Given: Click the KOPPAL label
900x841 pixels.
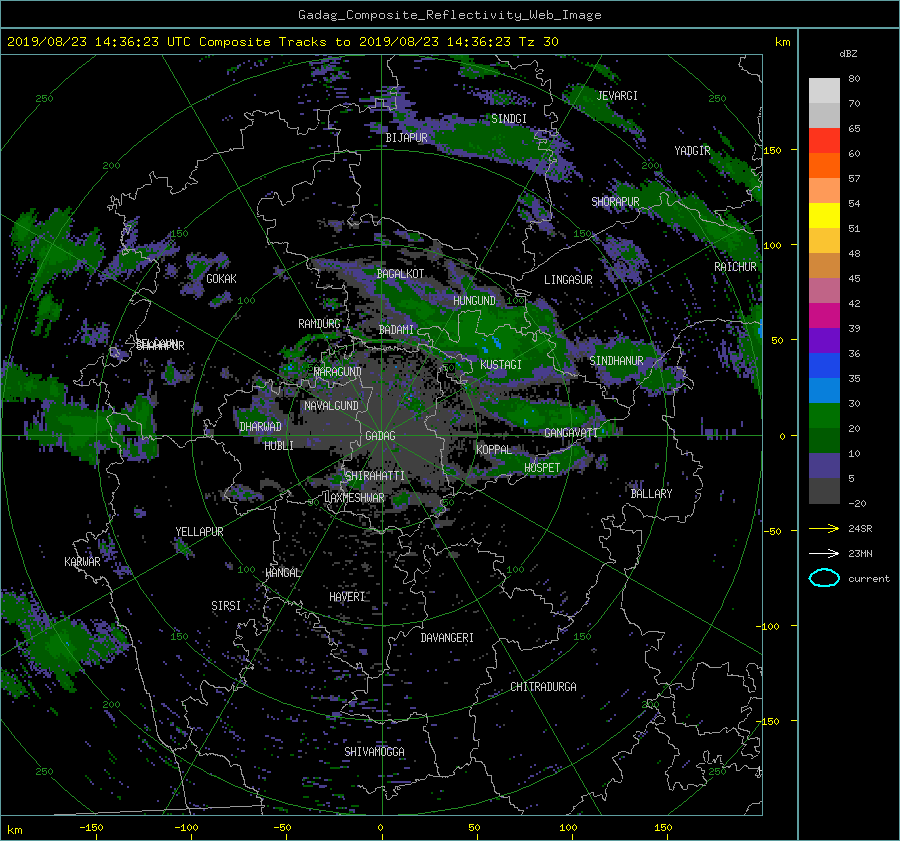Looking at the screenshot, I should pos(494,450).
